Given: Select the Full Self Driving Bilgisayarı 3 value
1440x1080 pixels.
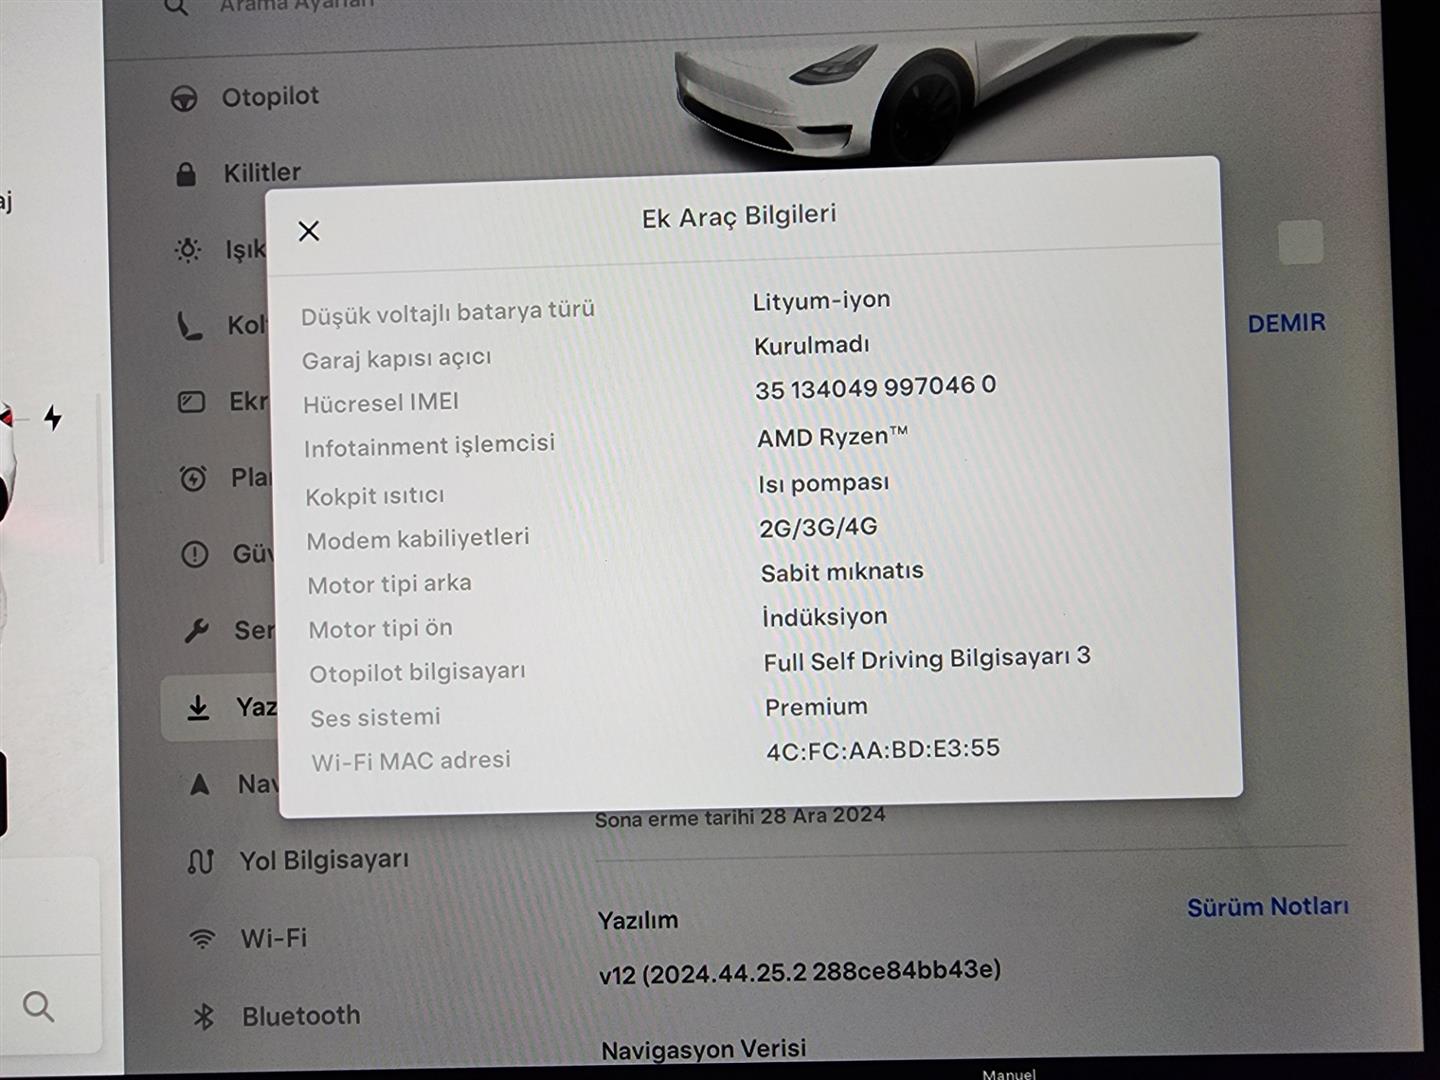Looking at the screenshot, I should pos(927,660).
